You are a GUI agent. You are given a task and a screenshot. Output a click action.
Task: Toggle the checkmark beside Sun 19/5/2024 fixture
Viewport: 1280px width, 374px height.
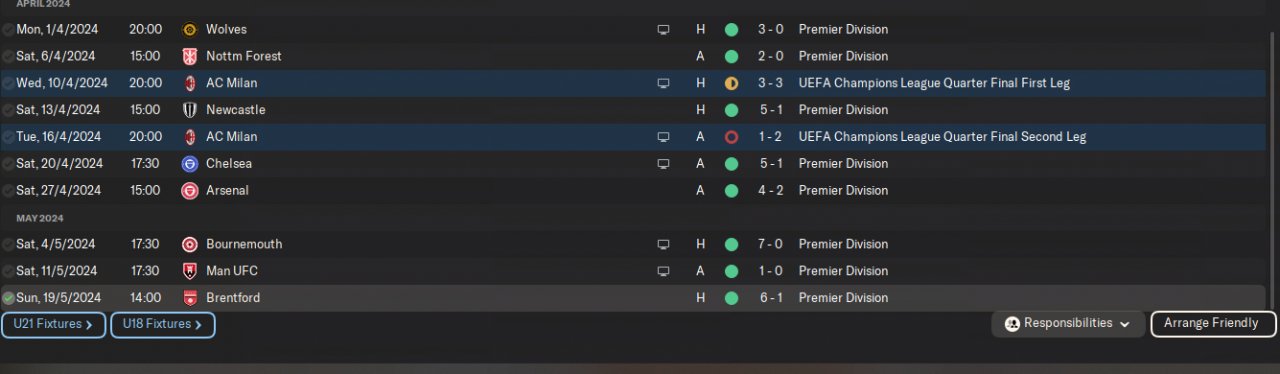[x=8, y=298]
